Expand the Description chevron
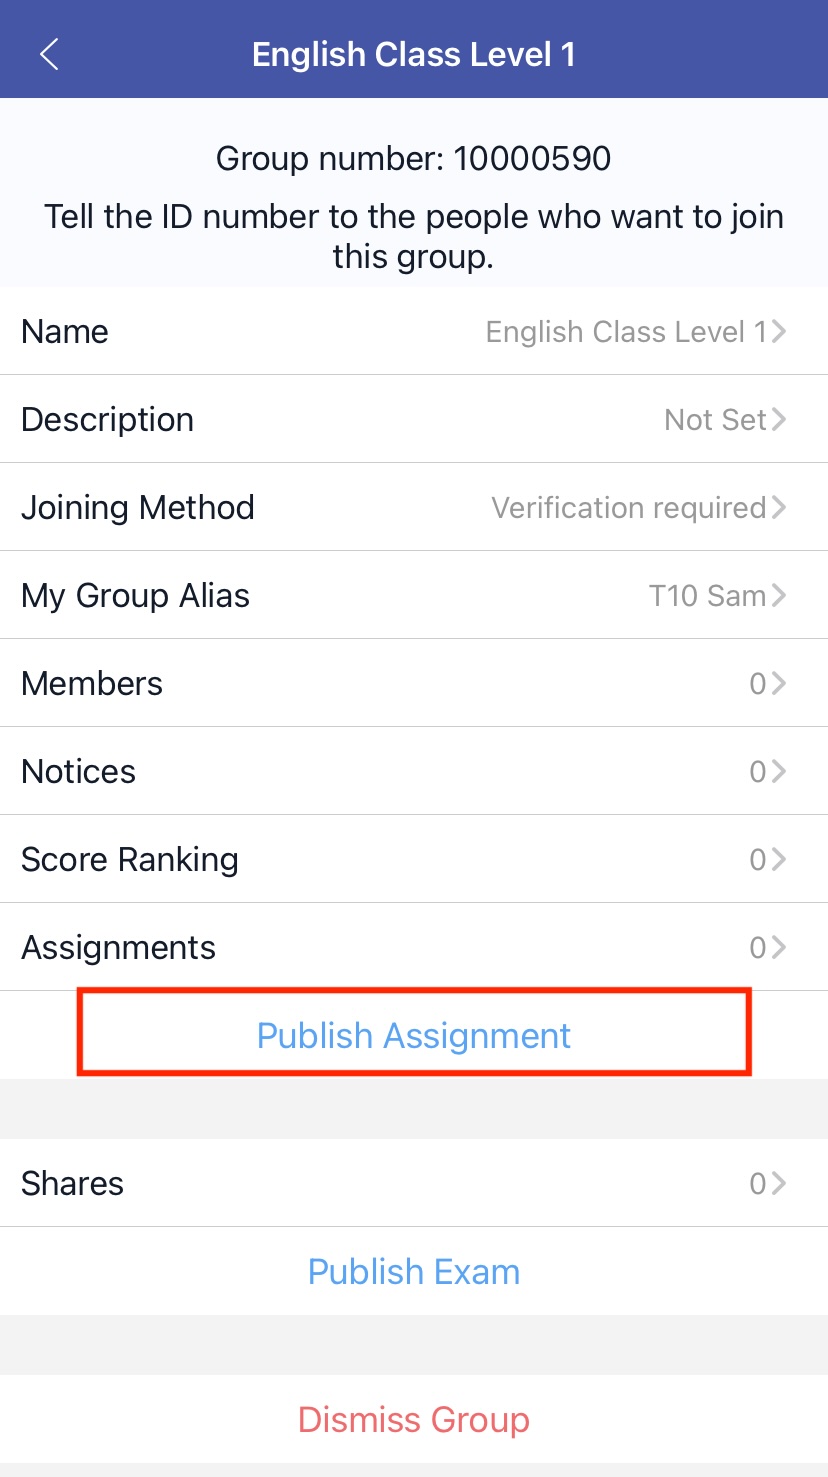Viewport: 828px width, 1477px height. pos(779,419)
